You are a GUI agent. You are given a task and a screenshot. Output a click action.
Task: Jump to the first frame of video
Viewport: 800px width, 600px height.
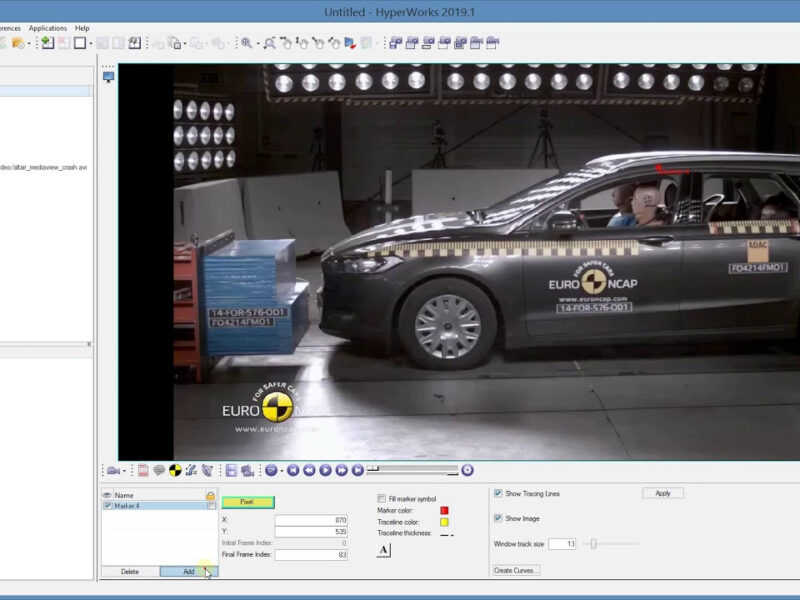(x=293, y=470)
